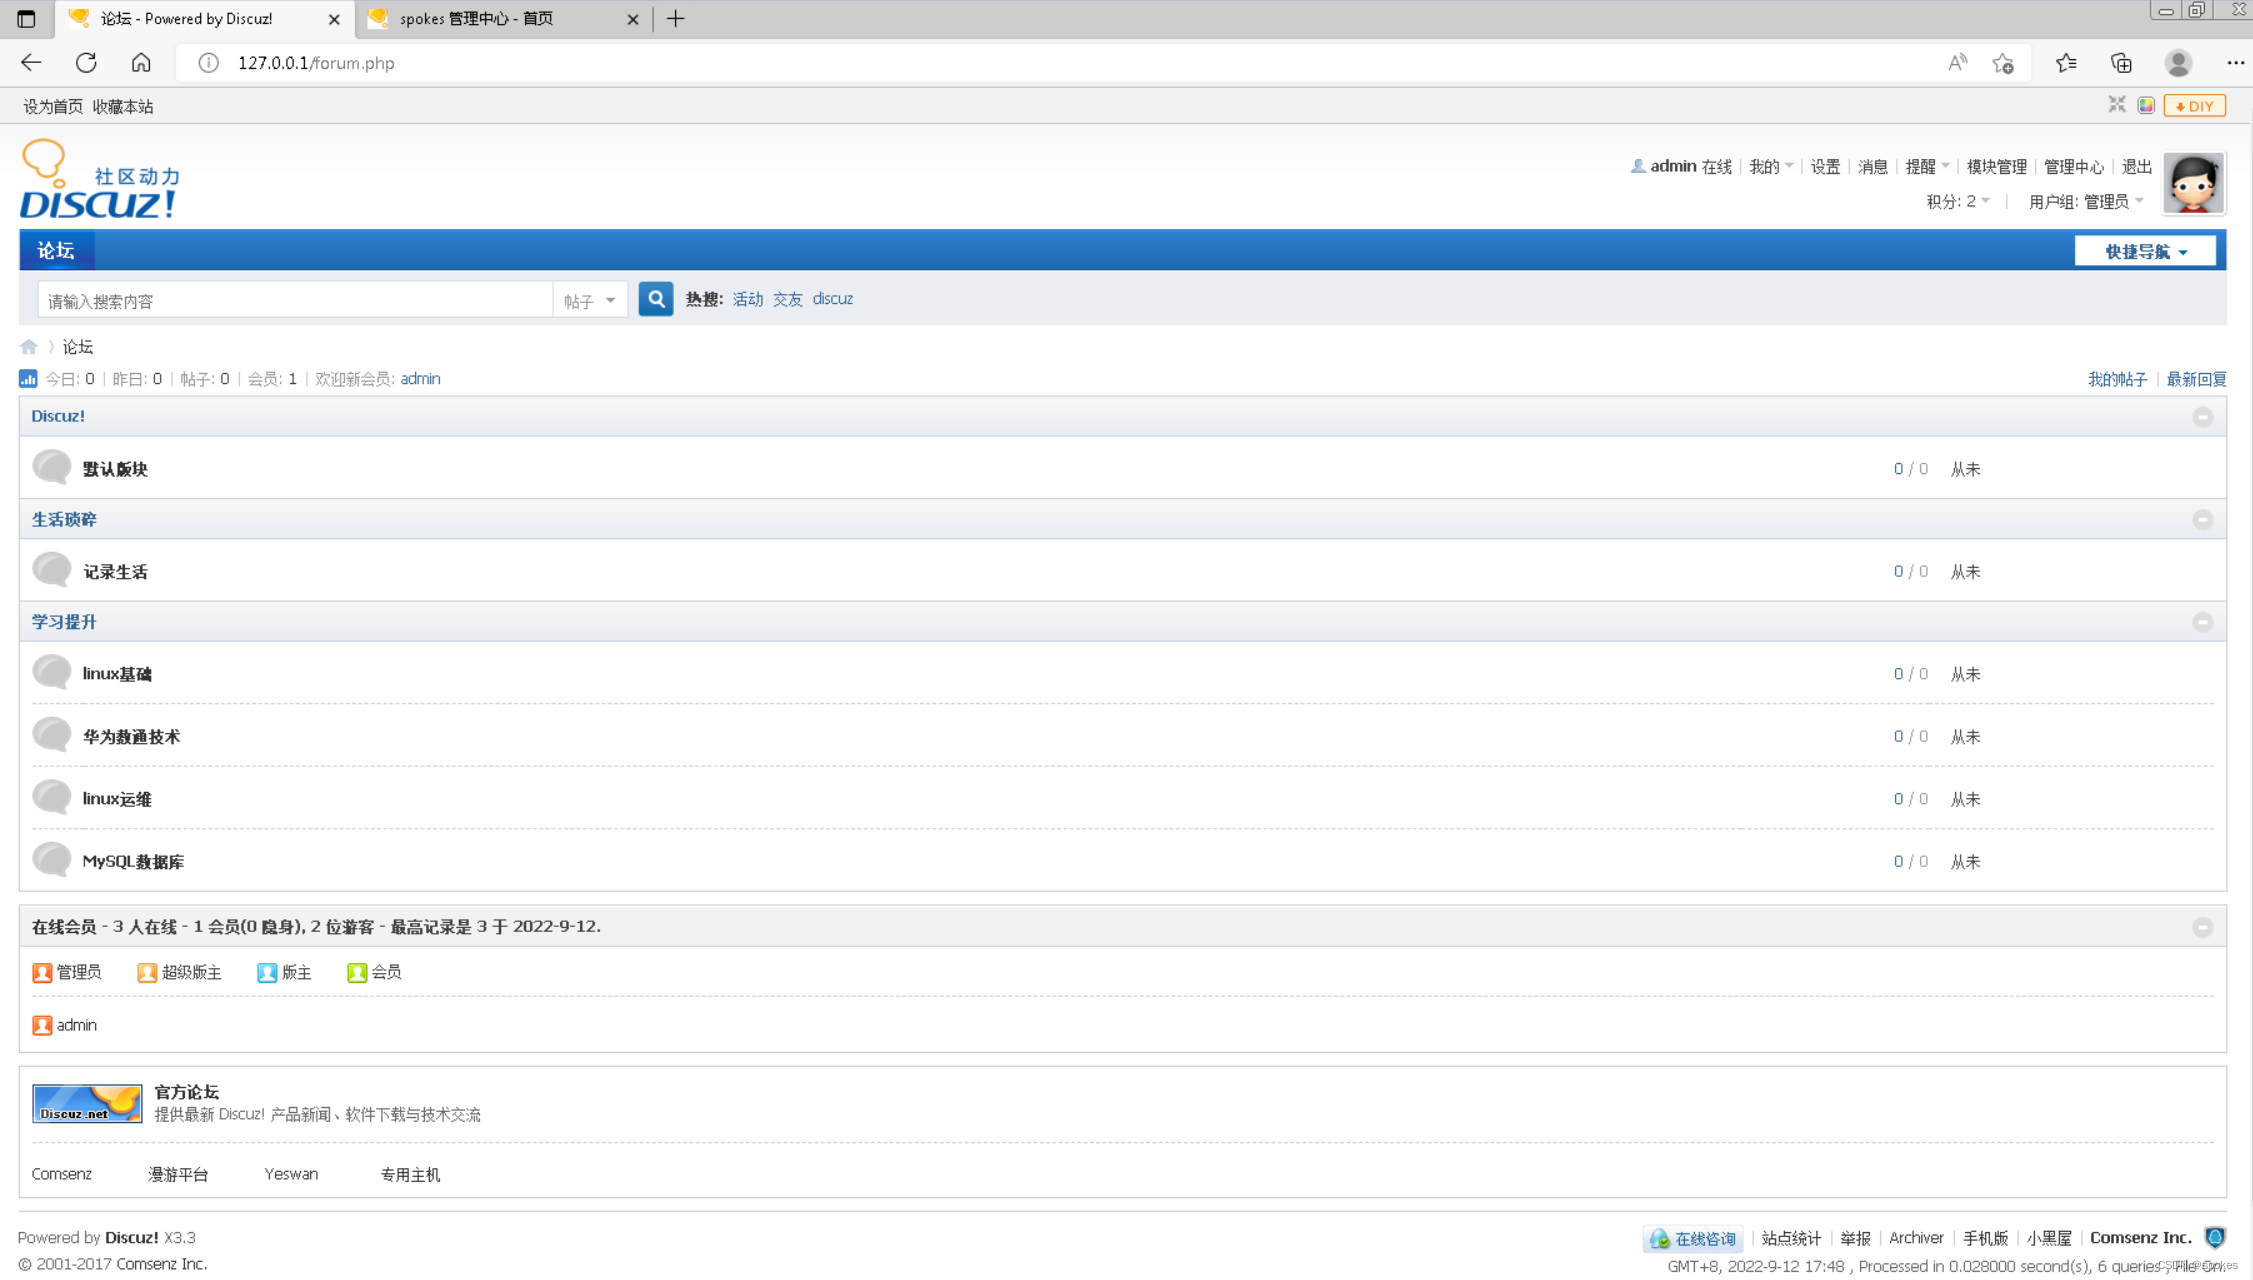Open the forum statistics chart icon
The image size is (2253, 1280).
pos(28,379)
